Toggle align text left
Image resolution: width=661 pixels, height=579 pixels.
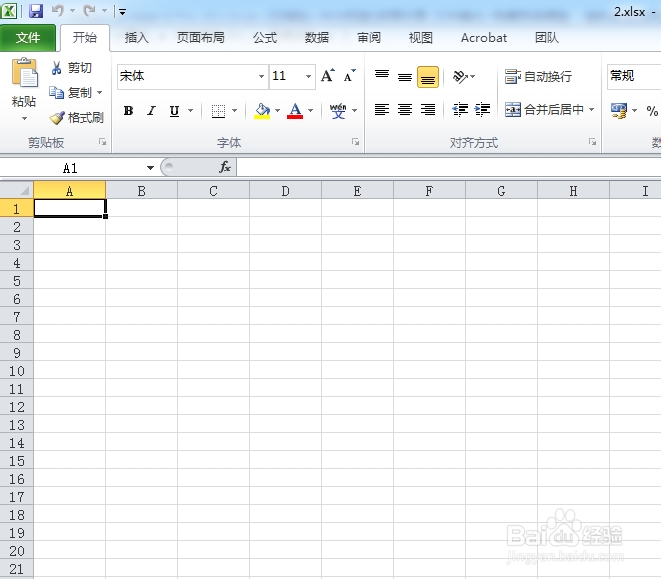(x=382, y=110)
